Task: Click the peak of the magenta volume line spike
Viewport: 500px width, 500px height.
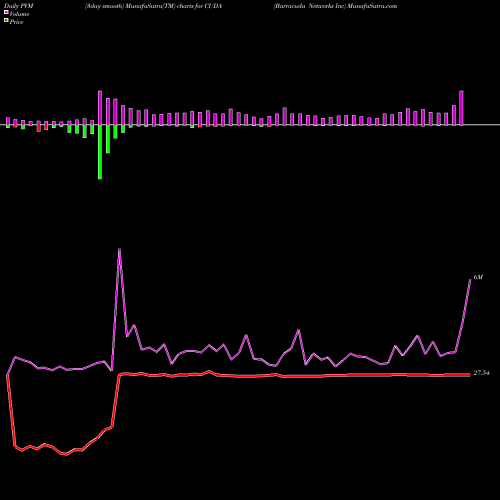Action: point(119,249)
